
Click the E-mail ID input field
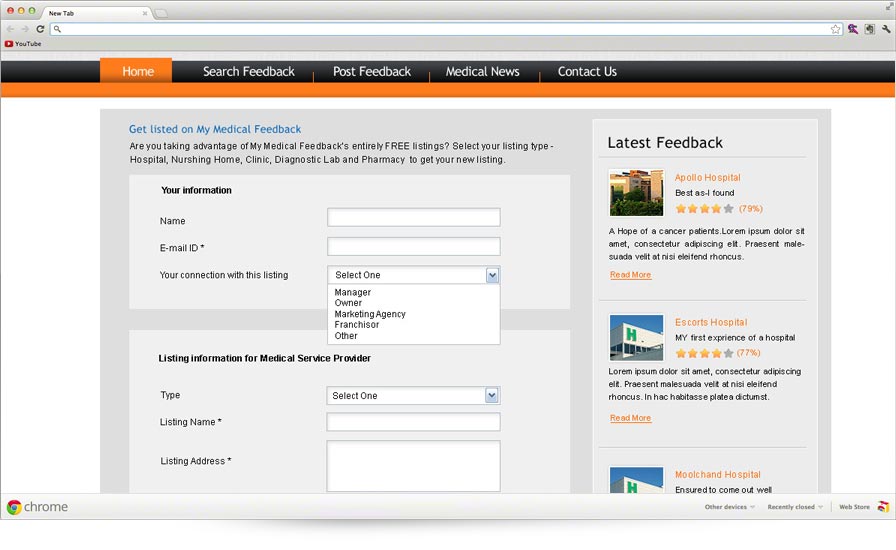[413, 247]
